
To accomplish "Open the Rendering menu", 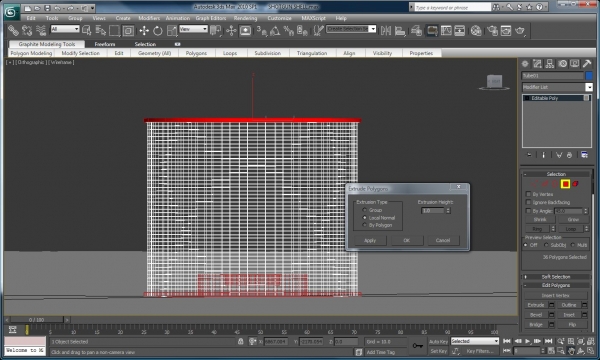I will click(245, 18).
